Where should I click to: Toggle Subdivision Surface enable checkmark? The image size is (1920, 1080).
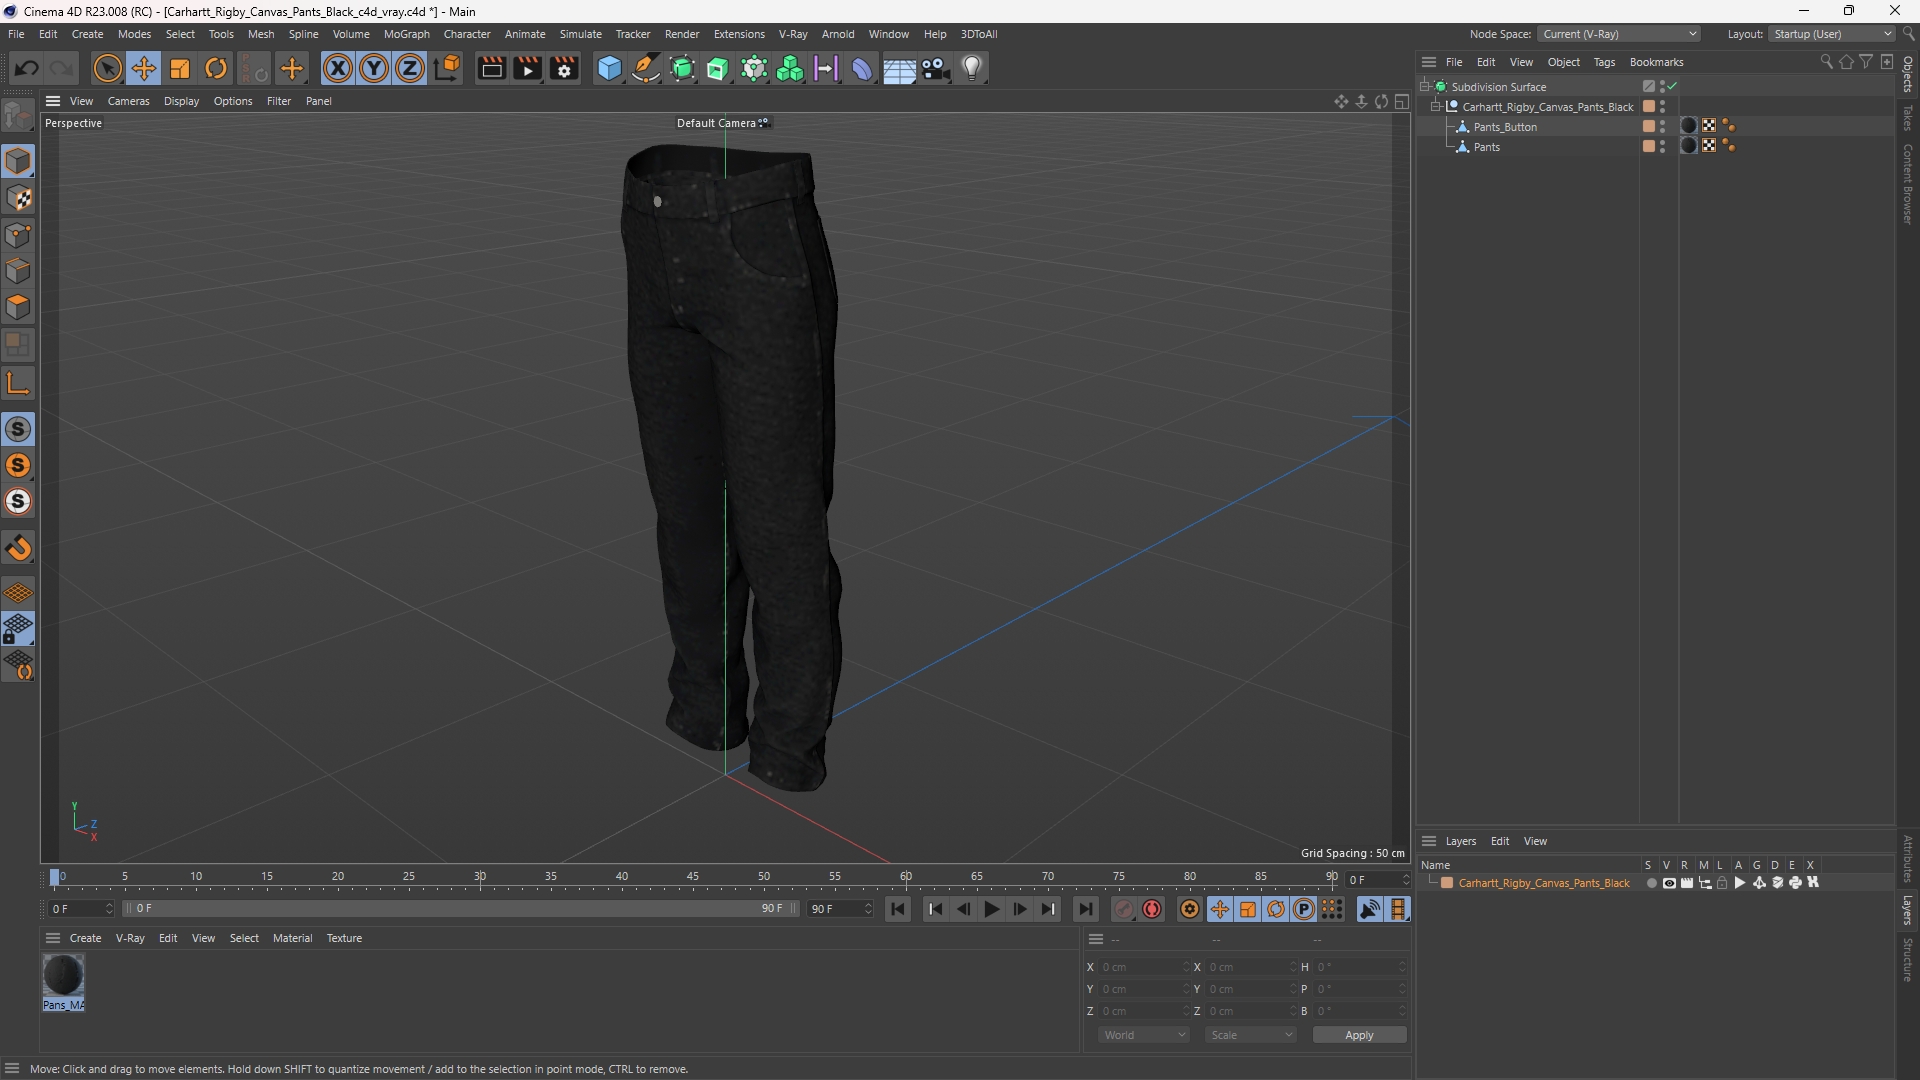pos(1672,87)
